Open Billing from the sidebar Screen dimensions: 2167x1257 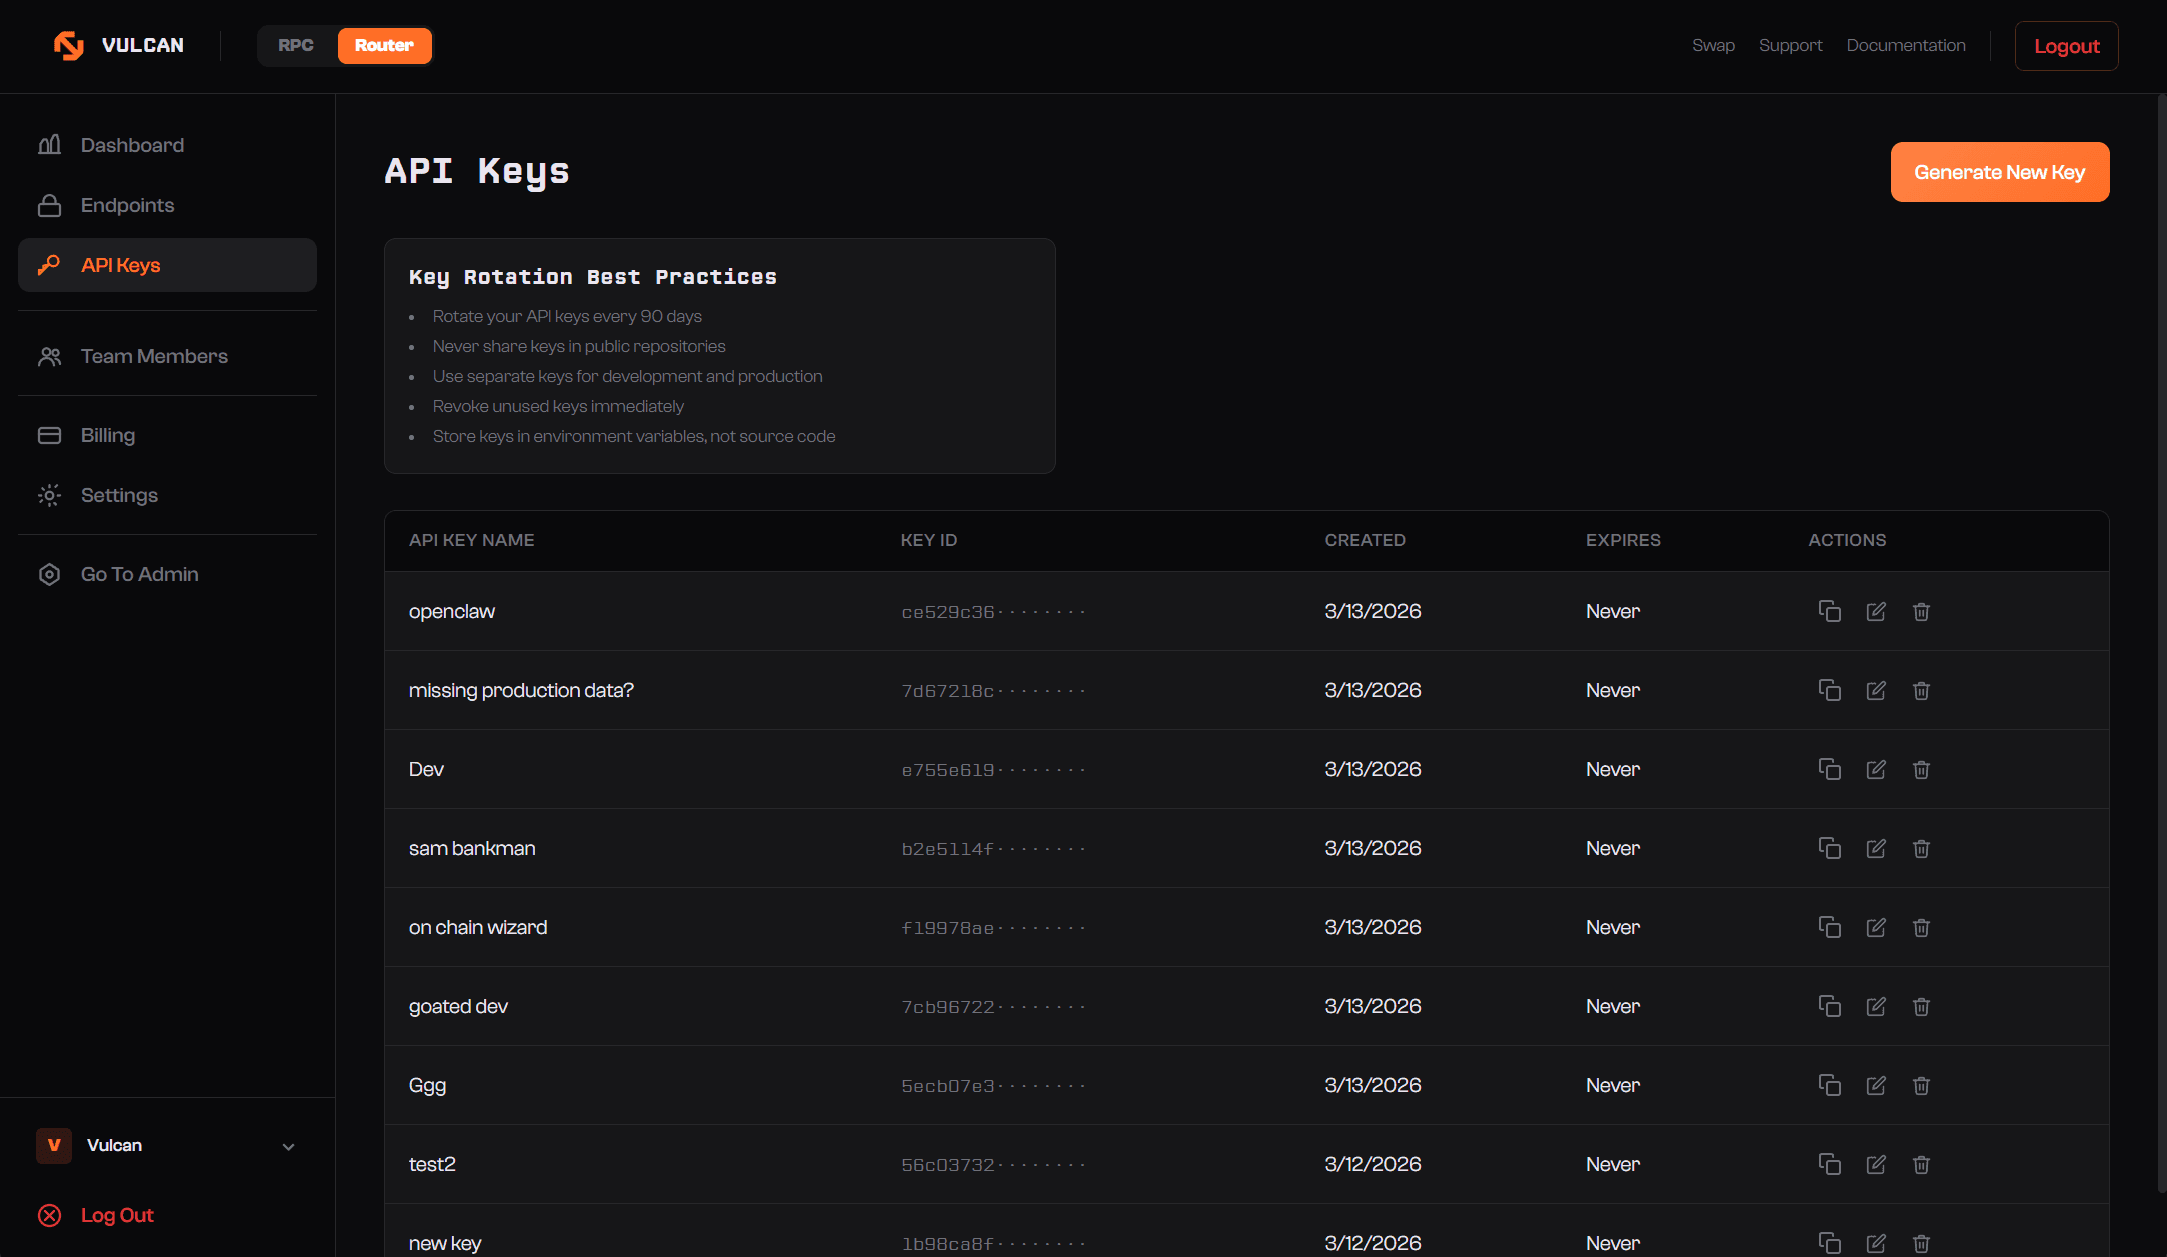pos(108,435)
